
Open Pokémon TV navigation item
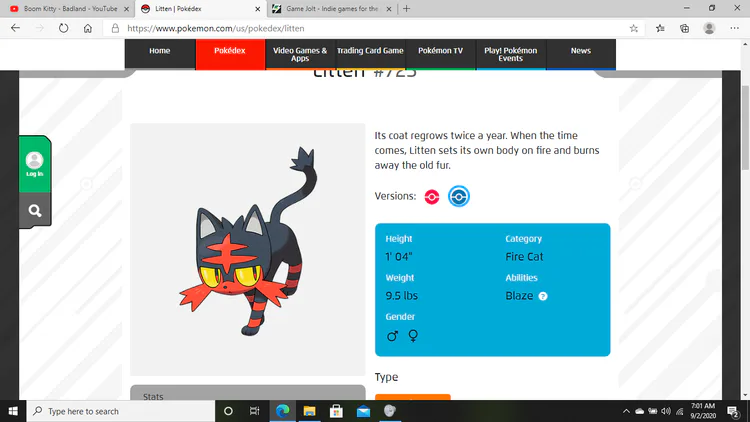pyautogui.click(x=441, y=54)
